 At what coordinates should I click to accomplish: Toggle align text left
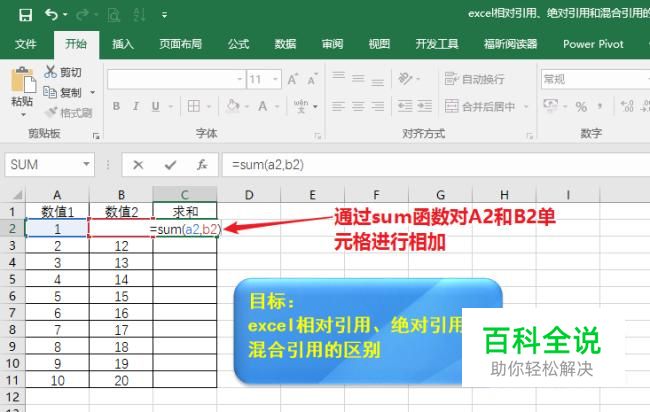pos(339,107)
